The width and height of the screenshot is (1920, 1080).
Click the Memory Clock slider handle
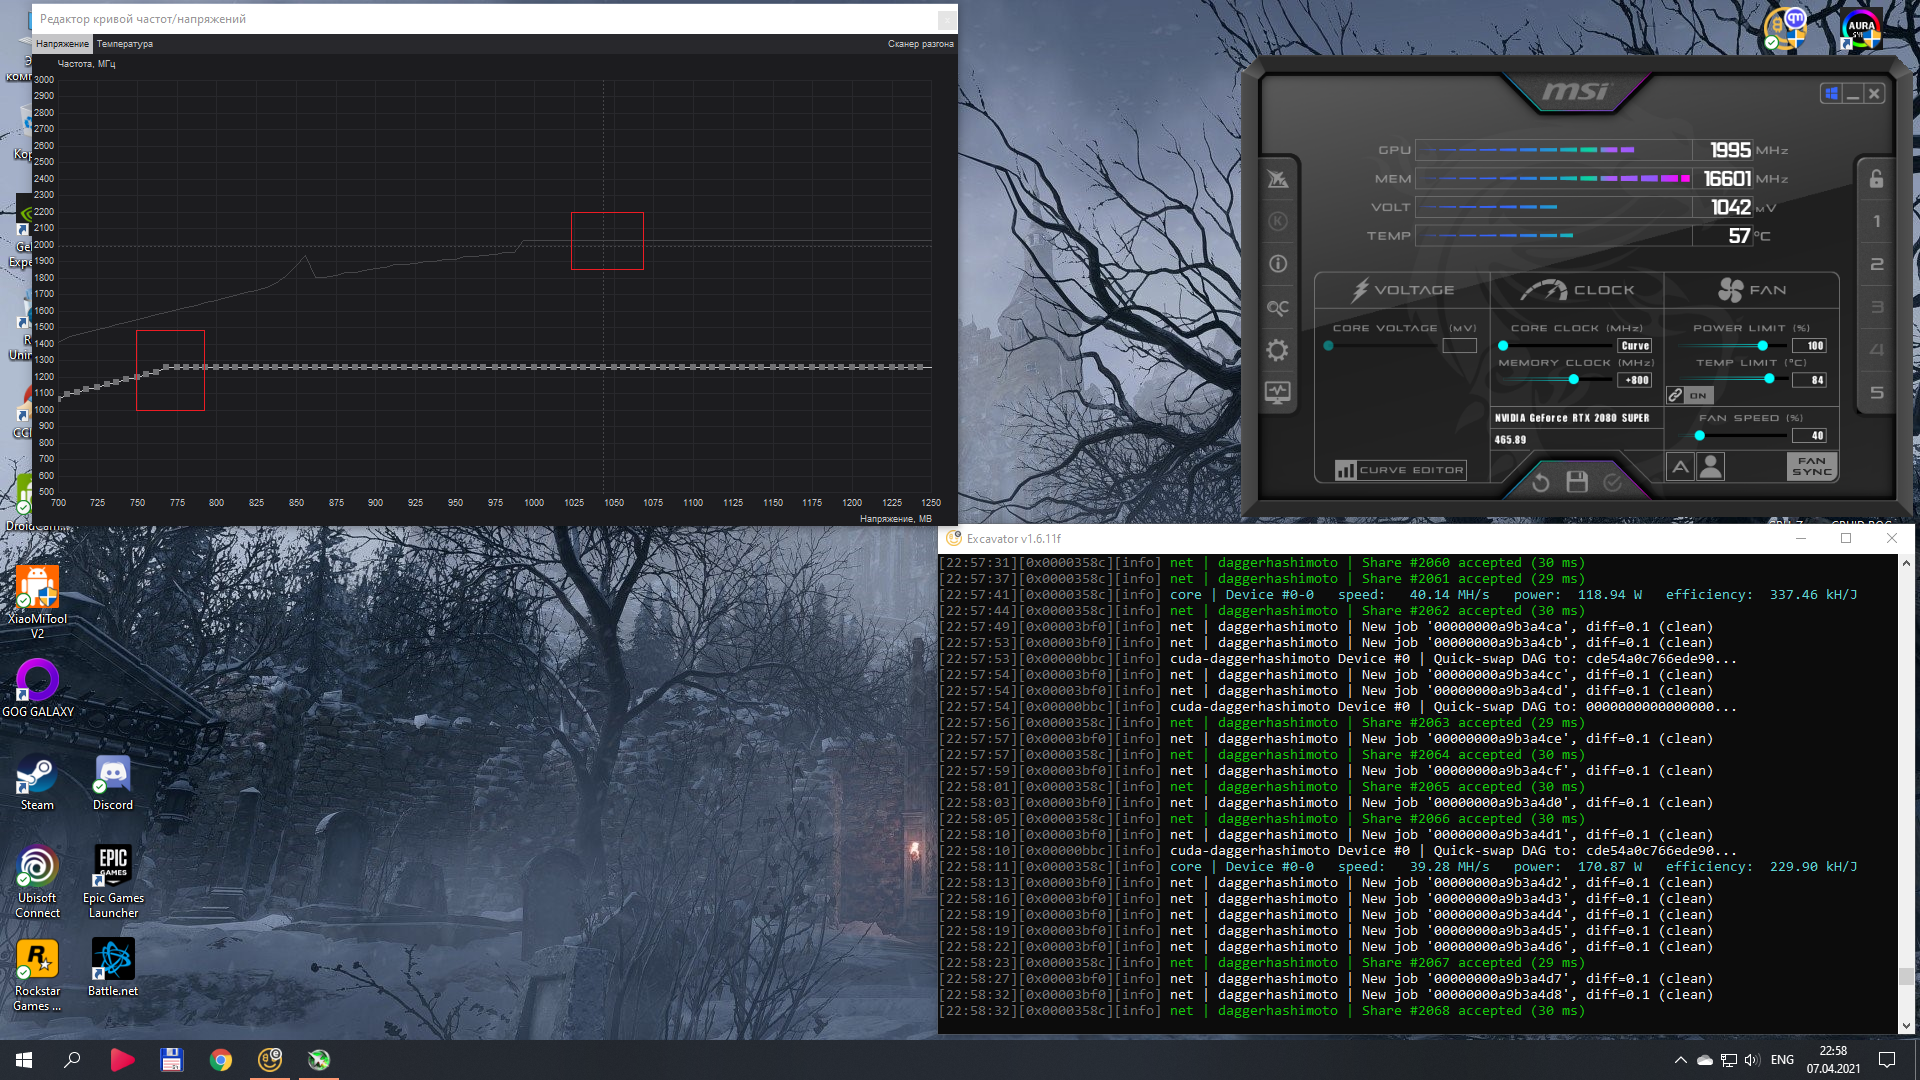pos(1574,380)
